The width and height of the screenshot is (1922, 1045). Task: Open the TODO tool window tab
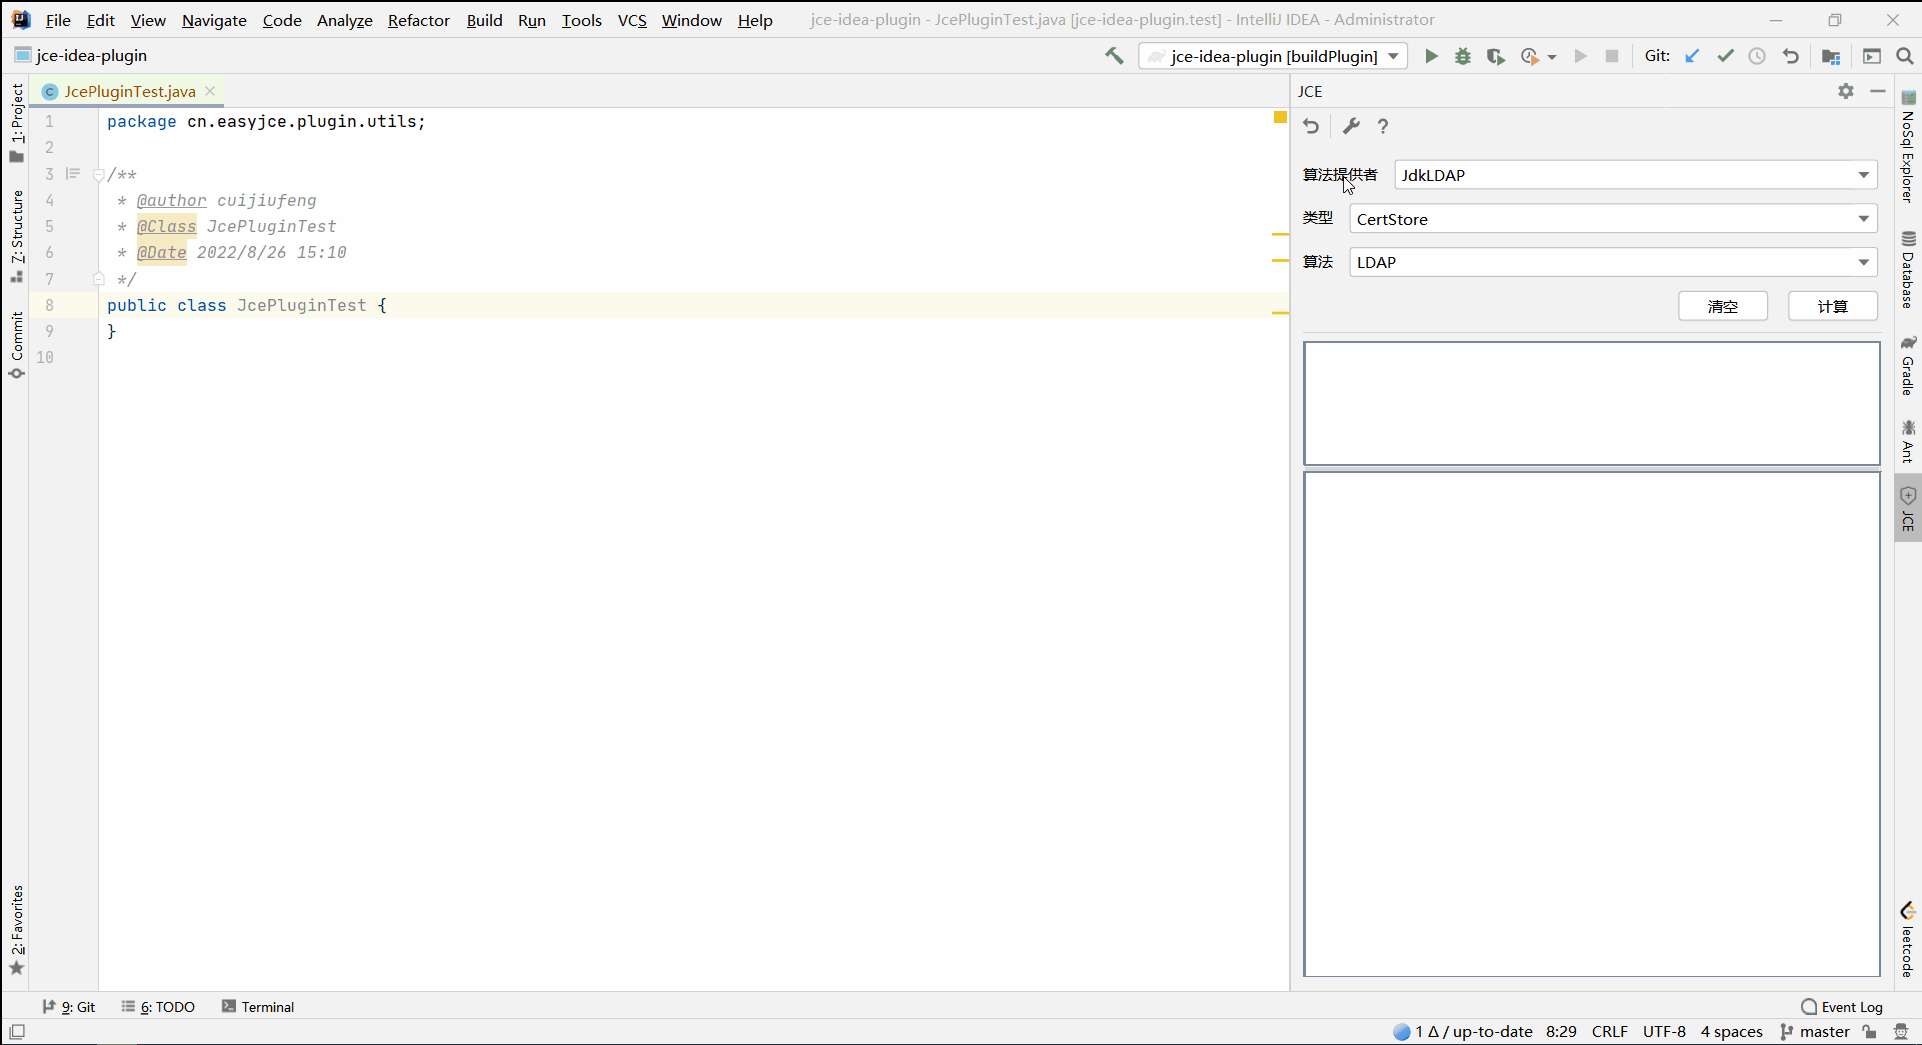(158, 1007)
